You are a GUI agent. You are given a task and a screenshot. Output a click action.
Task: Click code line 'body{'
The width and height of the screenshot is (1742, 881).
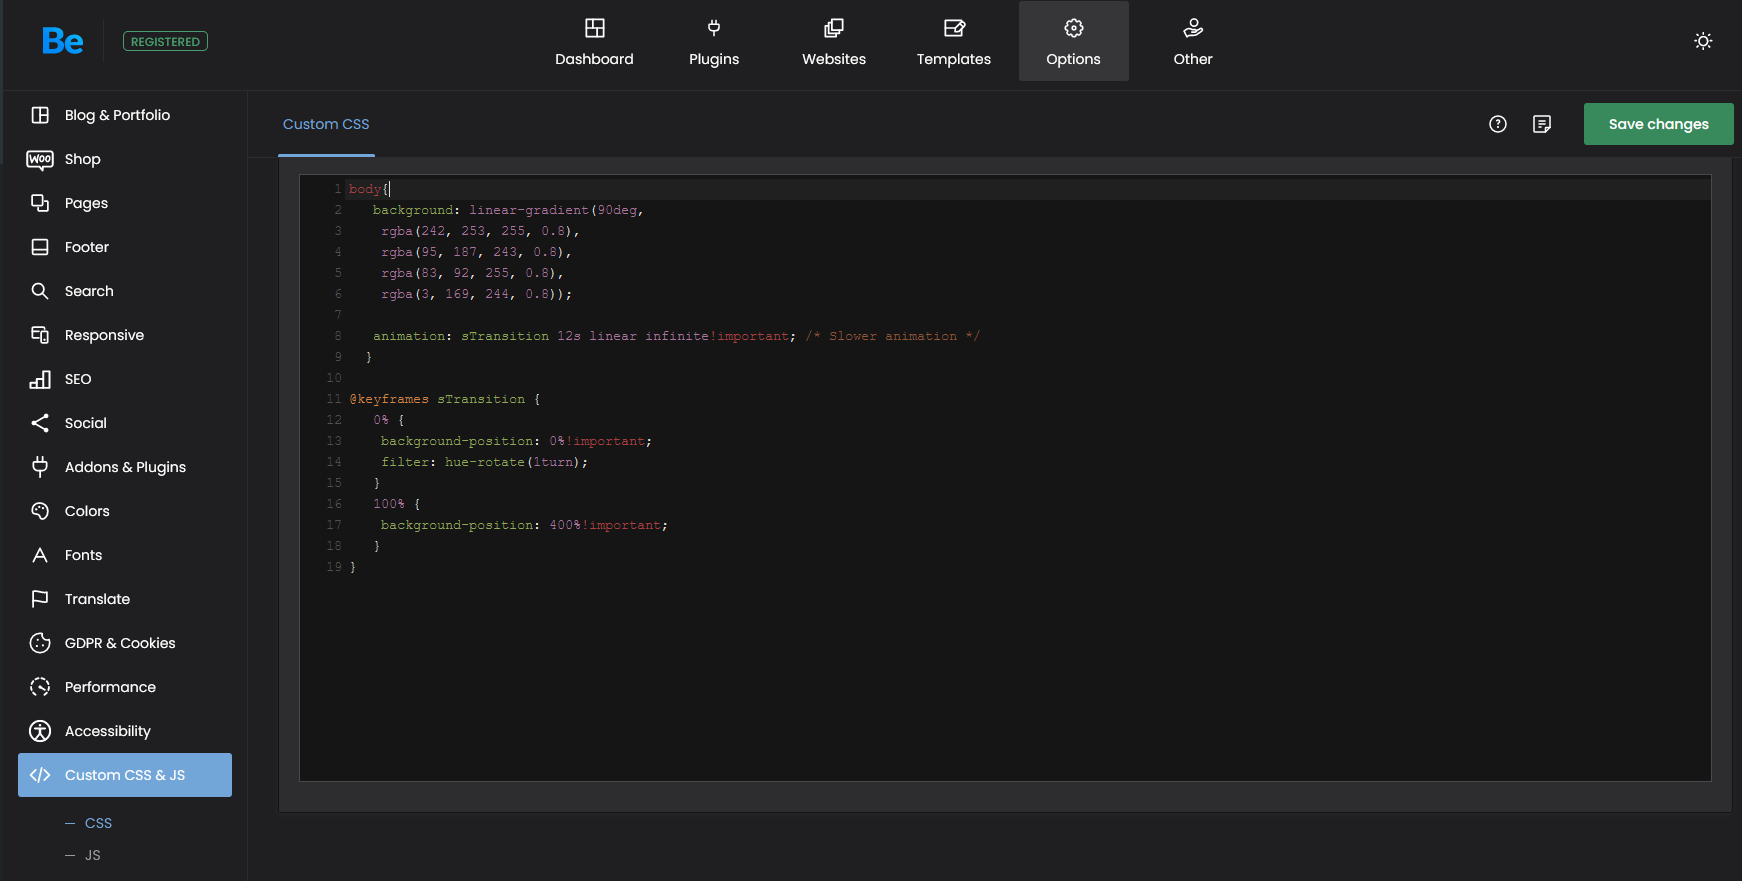coord(369,189)
